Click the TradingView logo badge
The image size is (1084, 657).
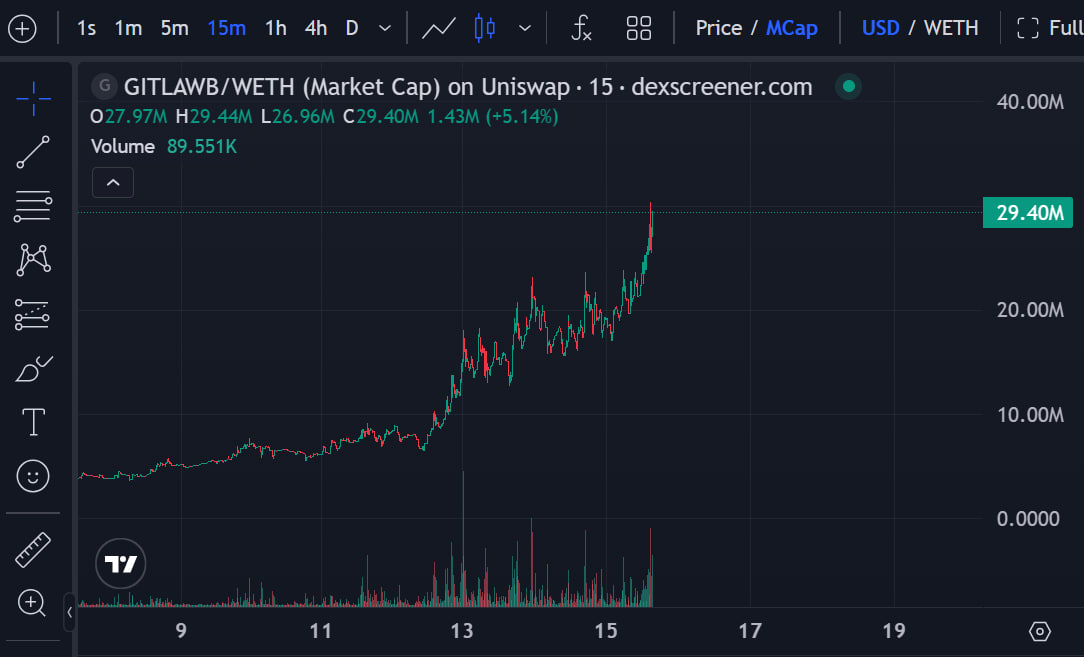click(x=121, y=564)
